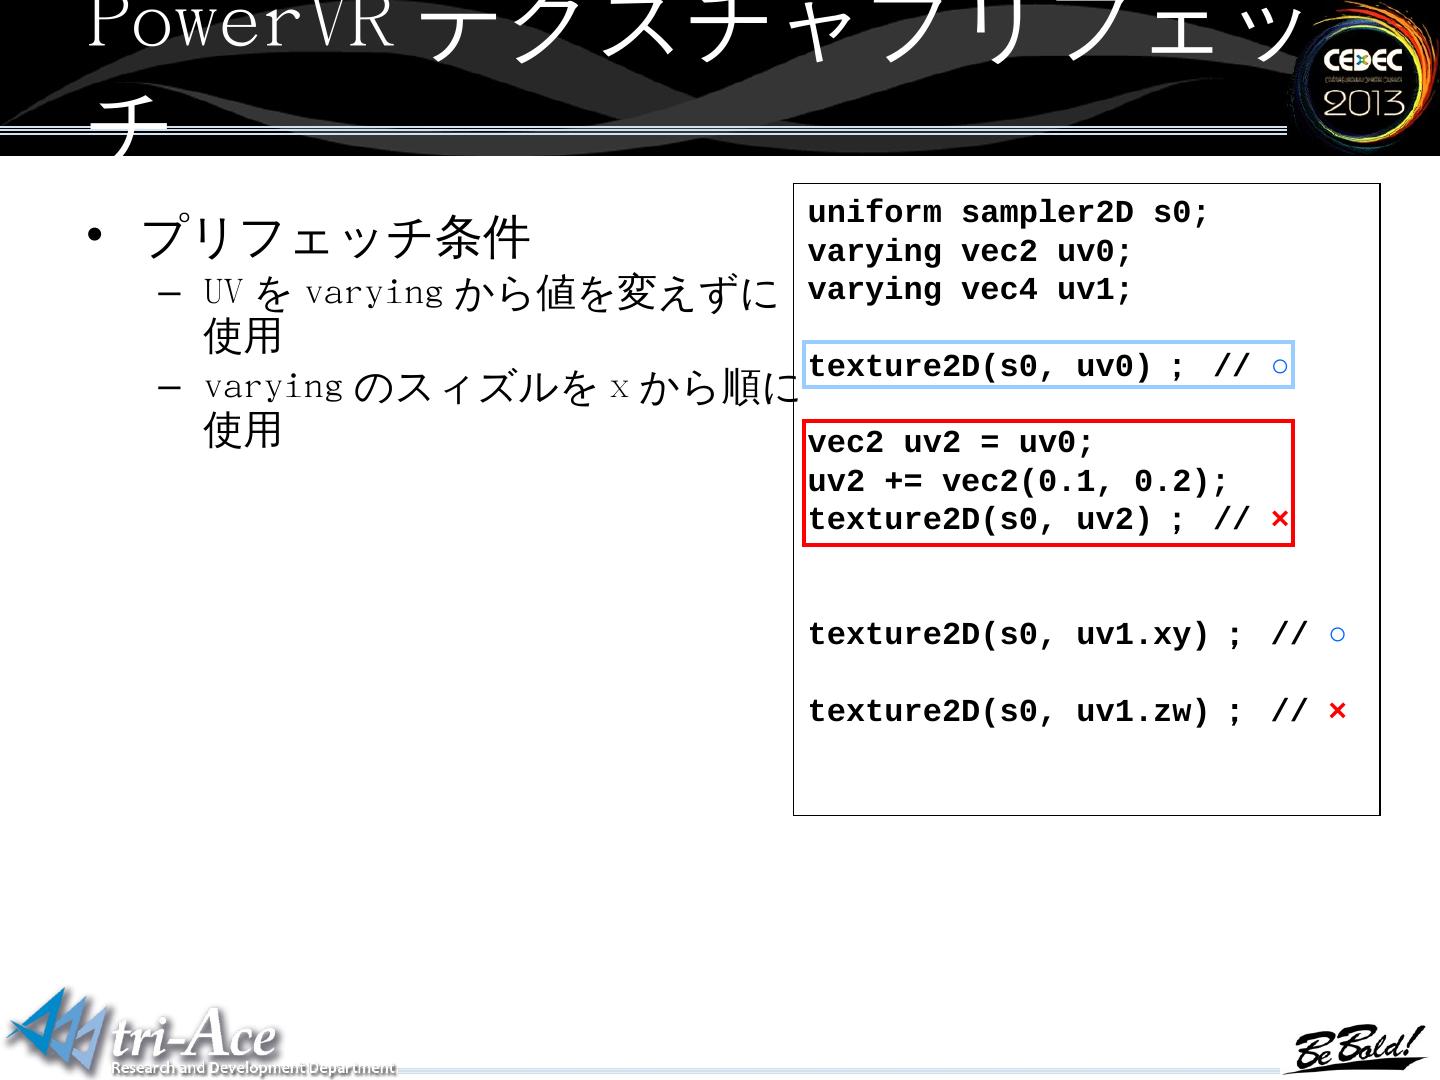Viewport: 1440px width, 1080px height.
Task: Click the sub-bullet about varying のスィズルを x から順に使用
Action: point(502,408)
